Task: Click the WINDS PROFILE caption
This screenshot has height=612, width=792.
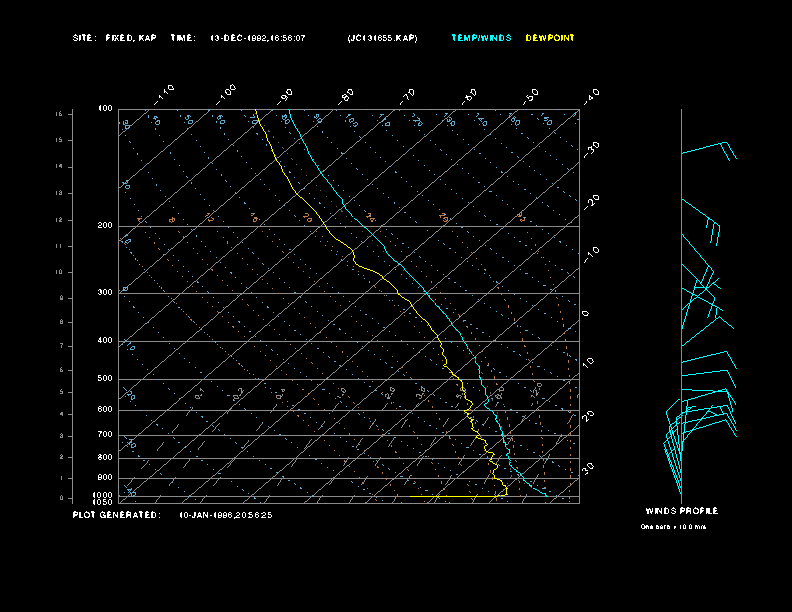Action: pyautogui.click(x=681, y=511)
